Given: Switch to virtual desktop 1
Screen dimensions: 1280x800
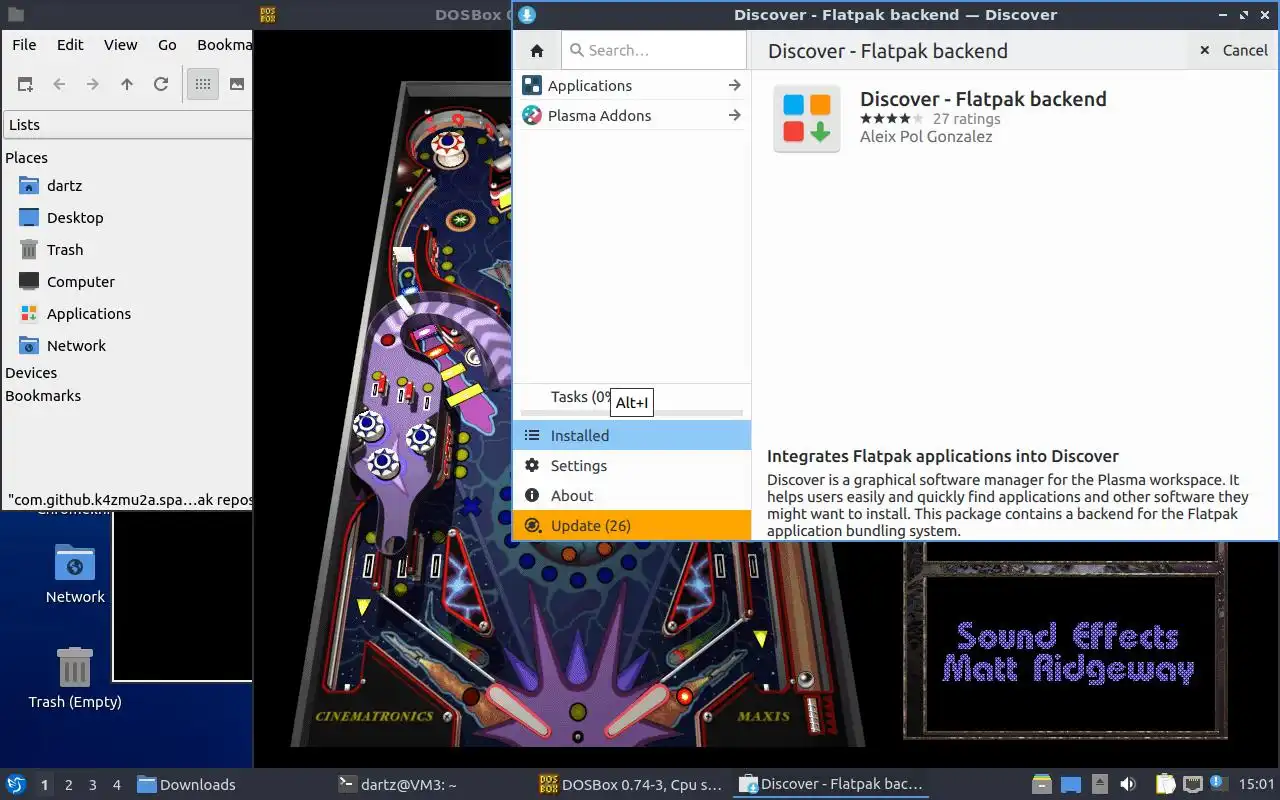Looking at the screenshot, I should [x=45, y=785].
